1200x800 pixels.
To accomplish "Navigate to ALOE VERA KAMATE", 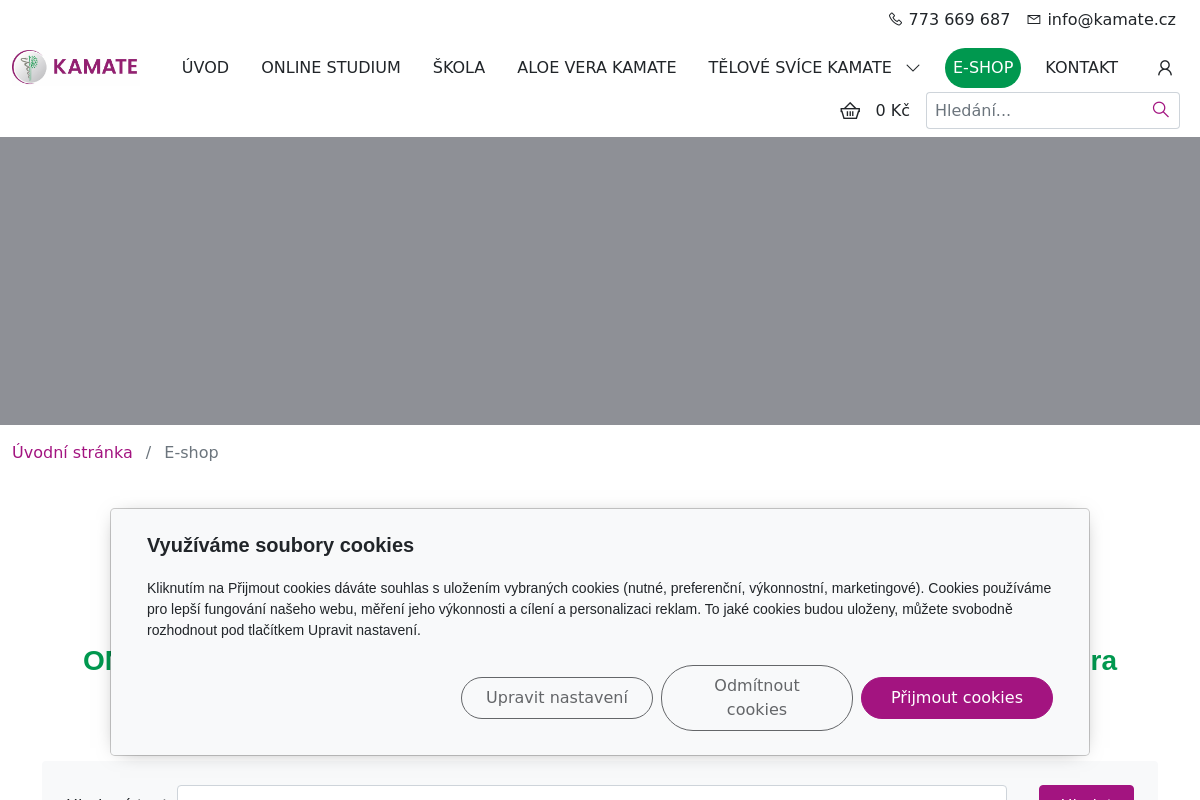I will tap(596, 68).
